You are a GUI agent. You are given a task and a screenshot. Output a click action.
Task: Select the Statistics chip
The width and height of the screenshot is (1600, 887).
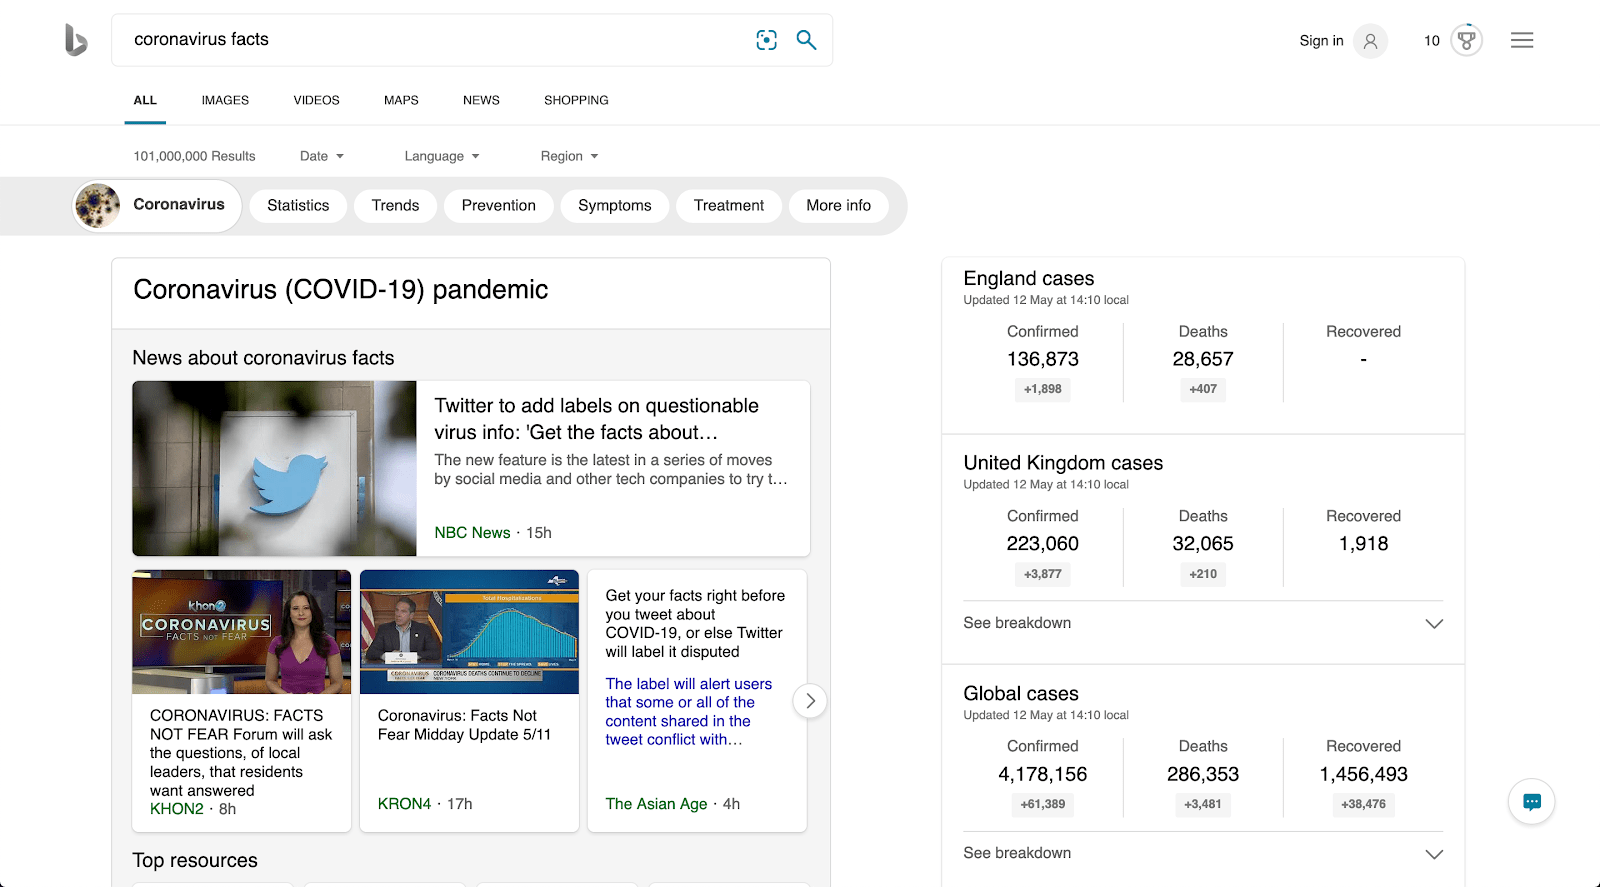click(x=298, y=205)
